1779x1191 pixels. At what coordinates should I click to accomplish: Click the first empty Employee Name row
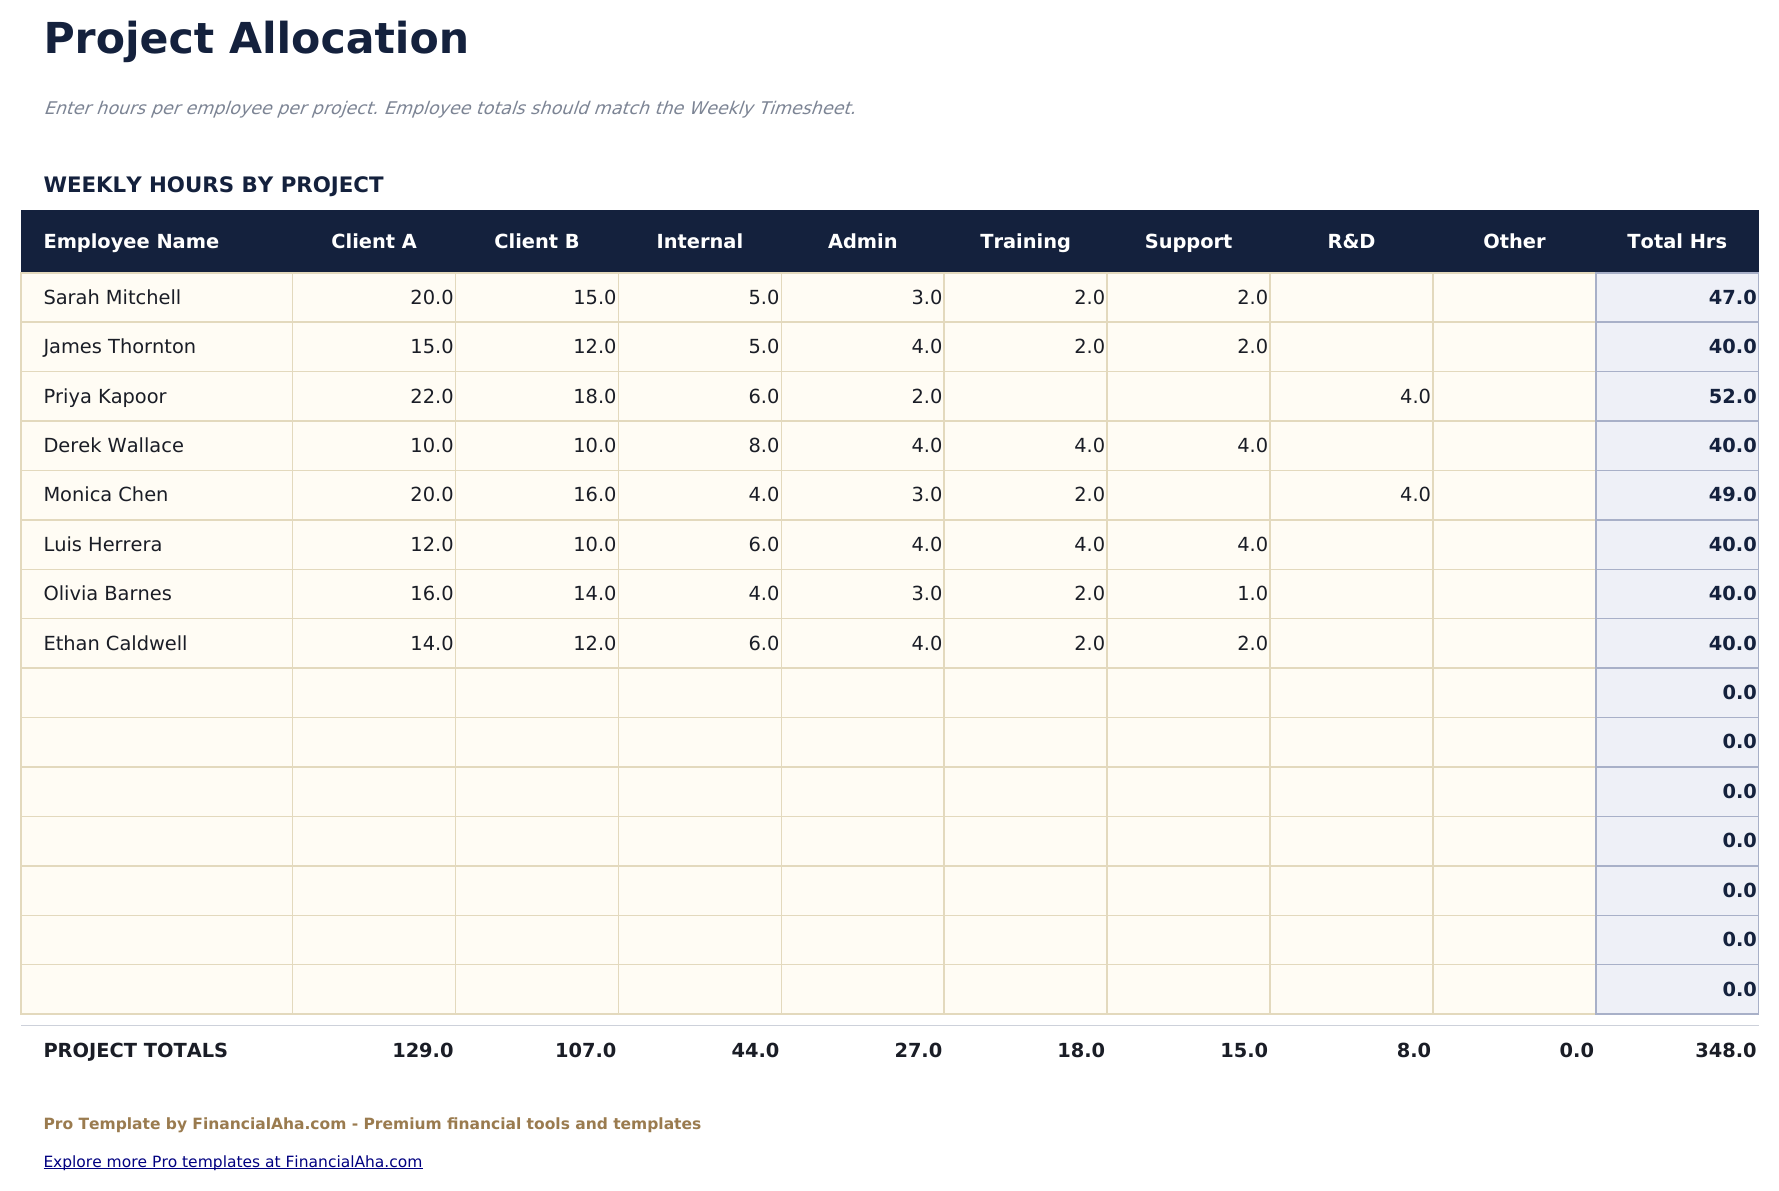pos(155,692)
